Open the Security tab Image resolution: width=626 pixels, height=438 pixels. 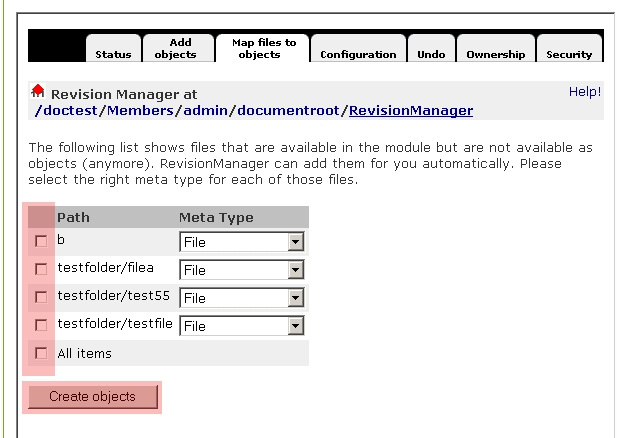(x=568, y=54)
